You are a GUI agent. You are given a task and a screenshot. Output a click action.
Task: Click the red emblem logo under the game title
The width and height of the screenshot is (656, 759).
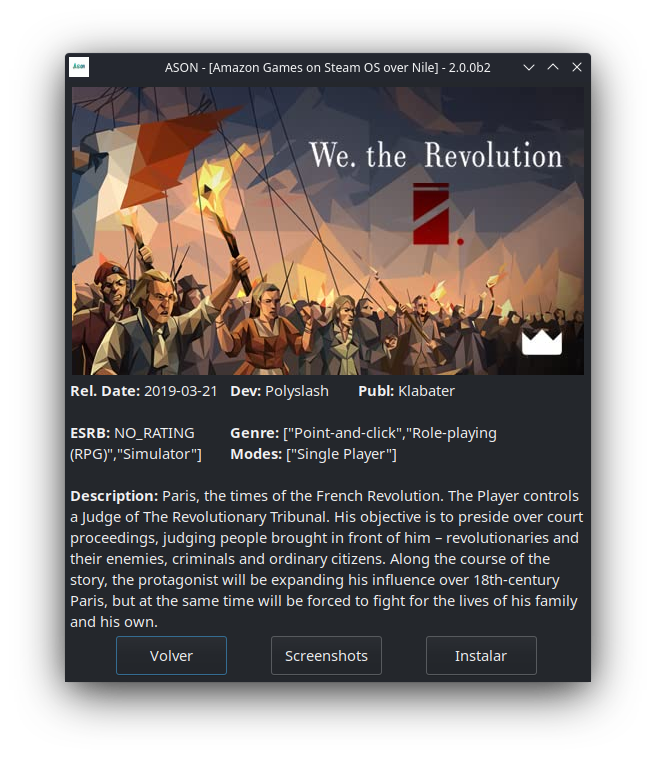click(x=433, y=213)
